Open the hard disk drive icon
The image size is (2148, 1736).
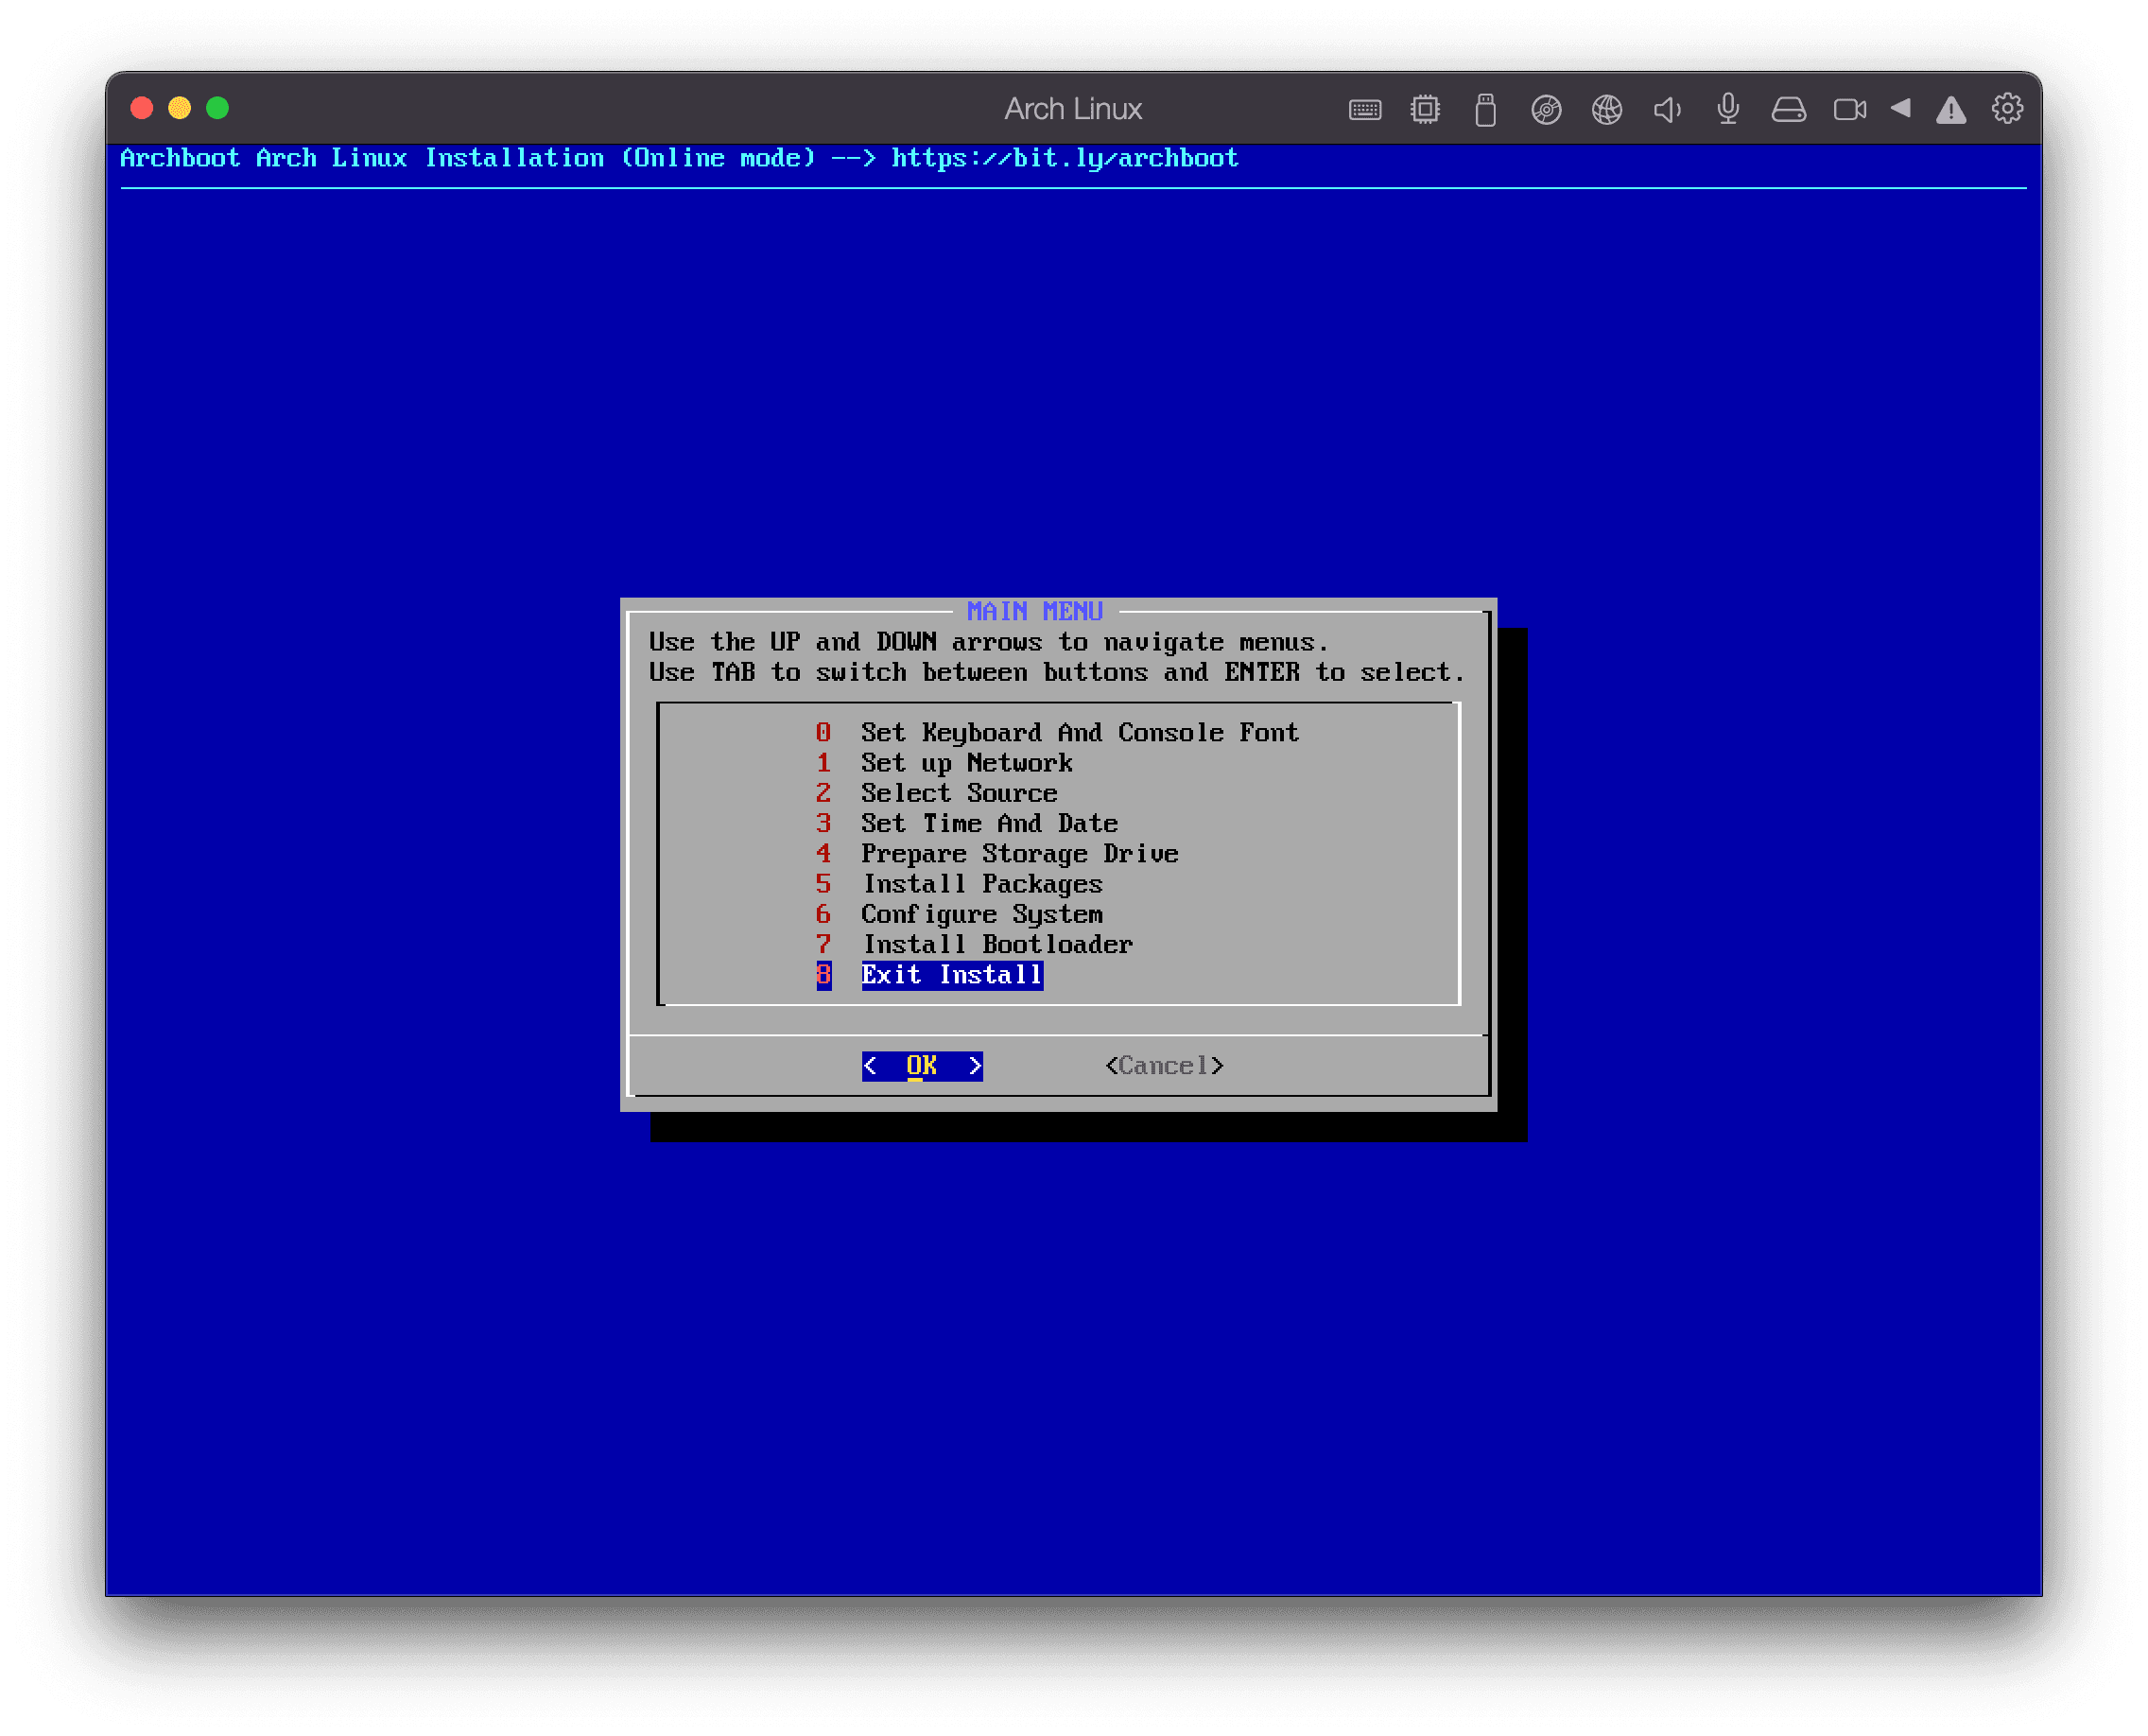click(x=1788, y=109)
